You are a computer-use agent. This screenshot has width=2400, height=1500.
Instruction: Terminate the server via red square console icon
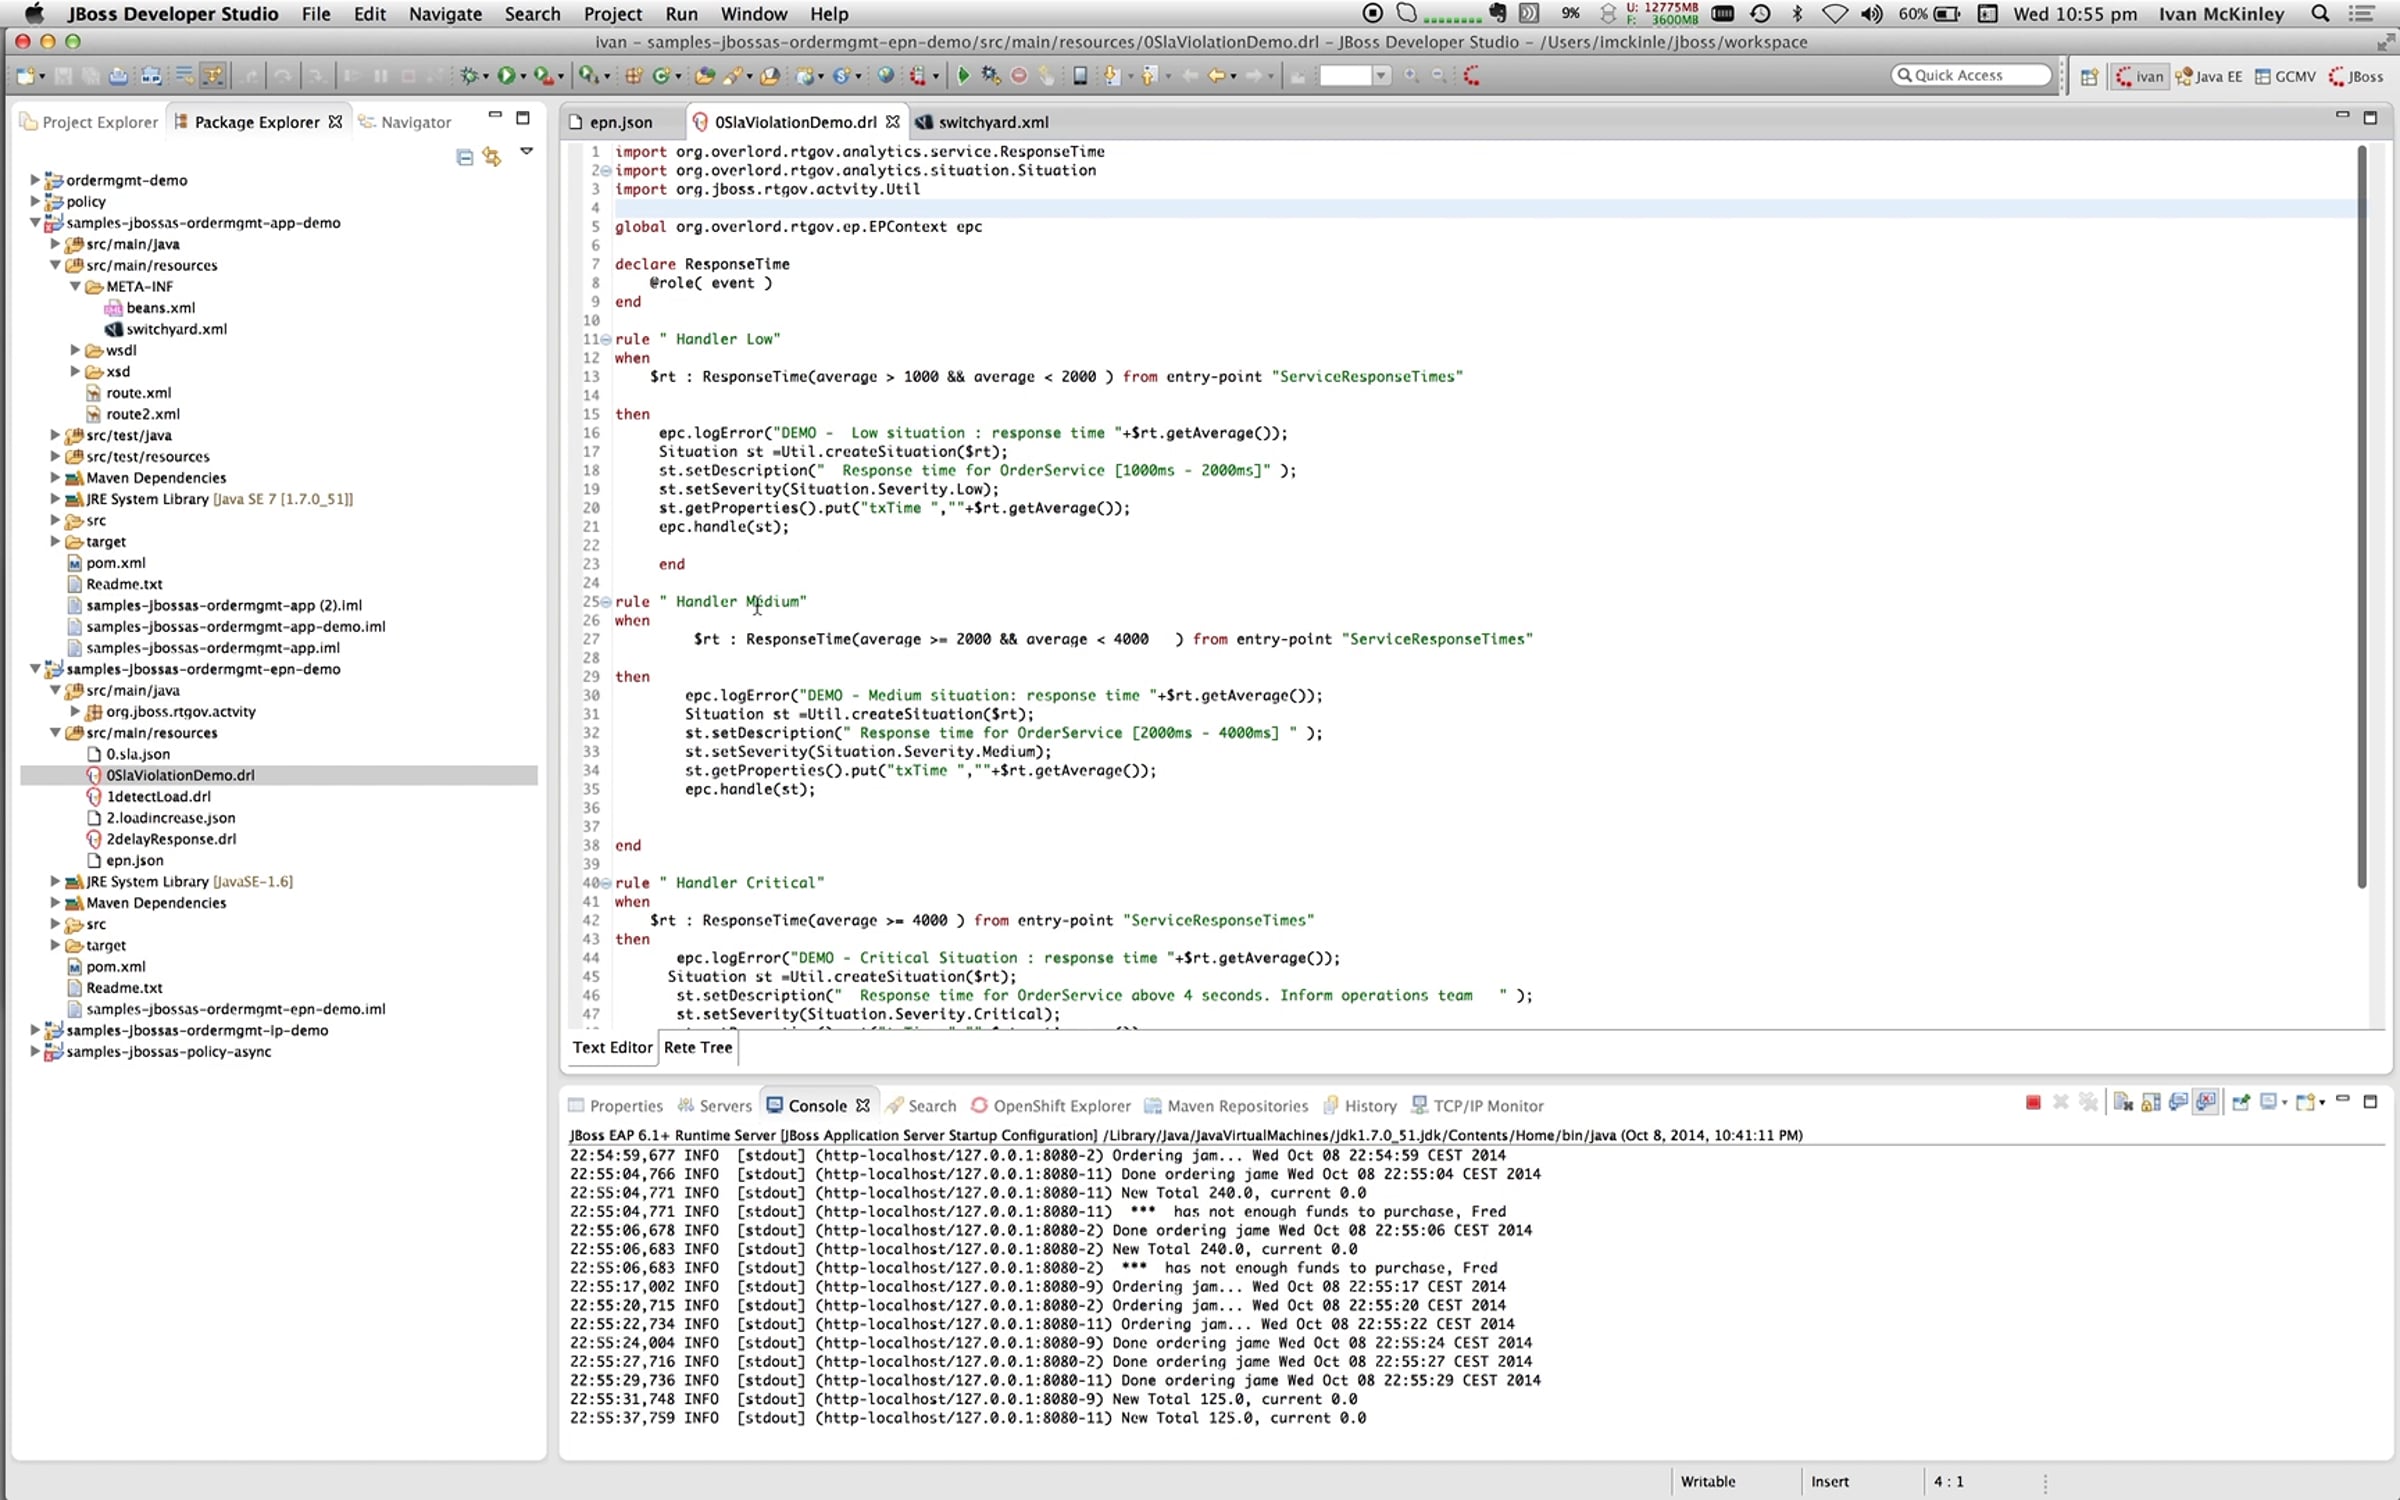click(x=2033, y=1102)
